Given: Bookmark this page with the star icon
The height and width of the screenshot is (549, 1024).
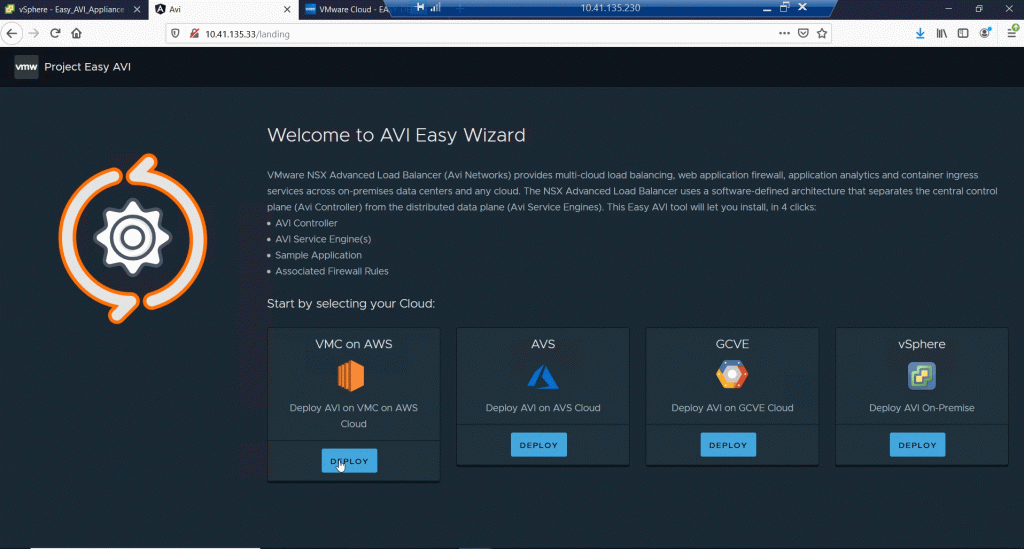Looking at the screenshot, I should pos(821,33).
